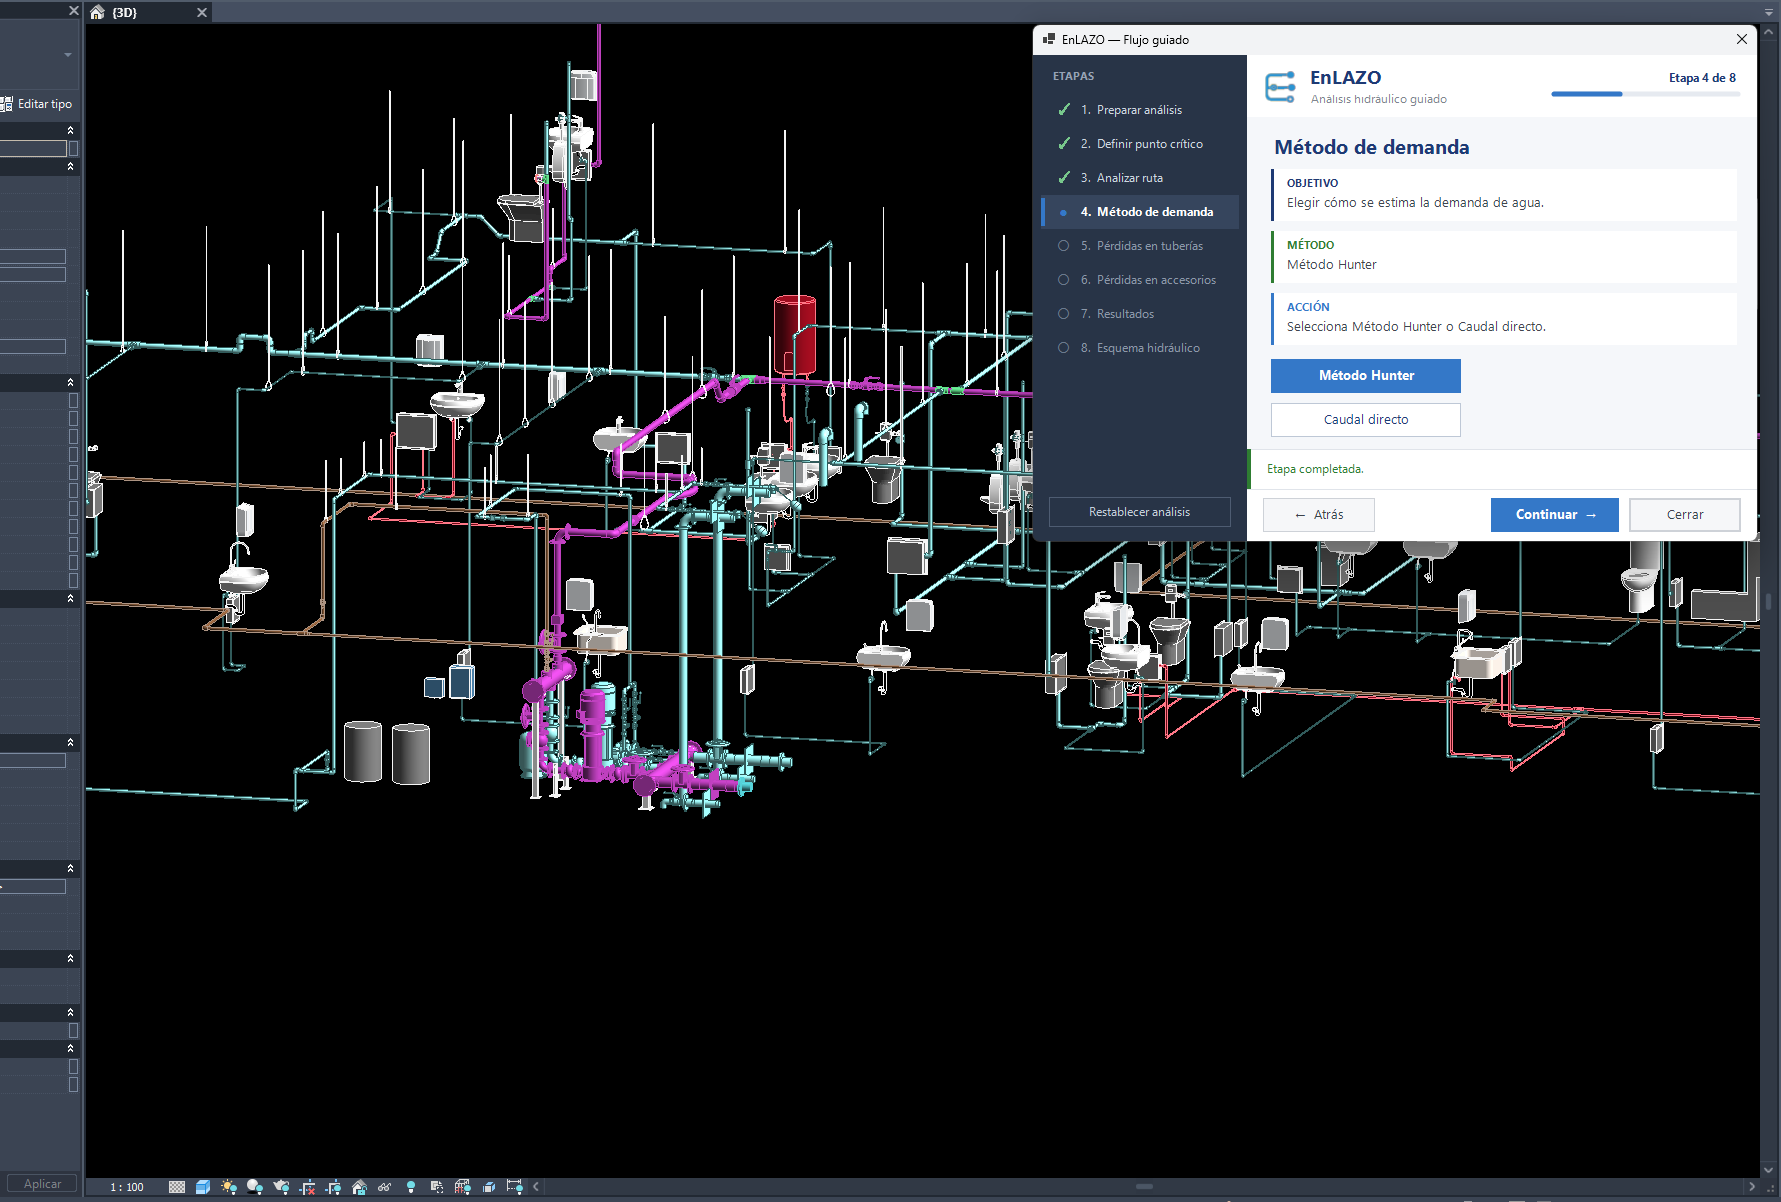Collapse the top properties panel section chevron
This screenshot has width=1781, height=1202.
pyautogui.click(x=70, y=130)
